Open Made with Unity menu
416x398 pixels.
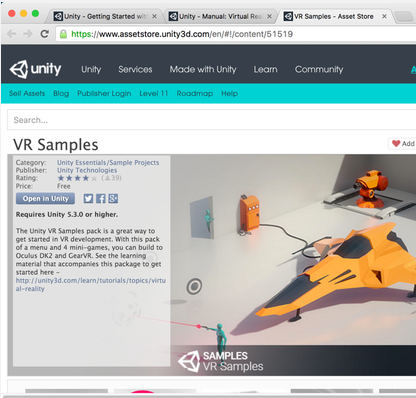pyautogui.click(x=203, y=69)
